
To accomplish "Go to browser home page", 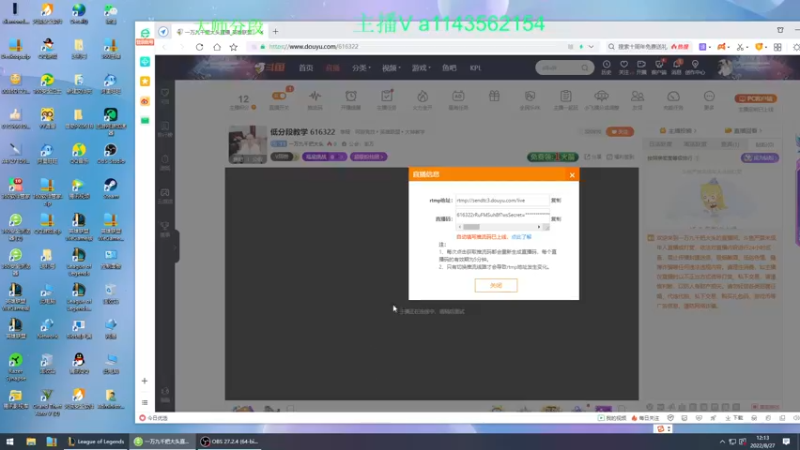I will [217, 47].
